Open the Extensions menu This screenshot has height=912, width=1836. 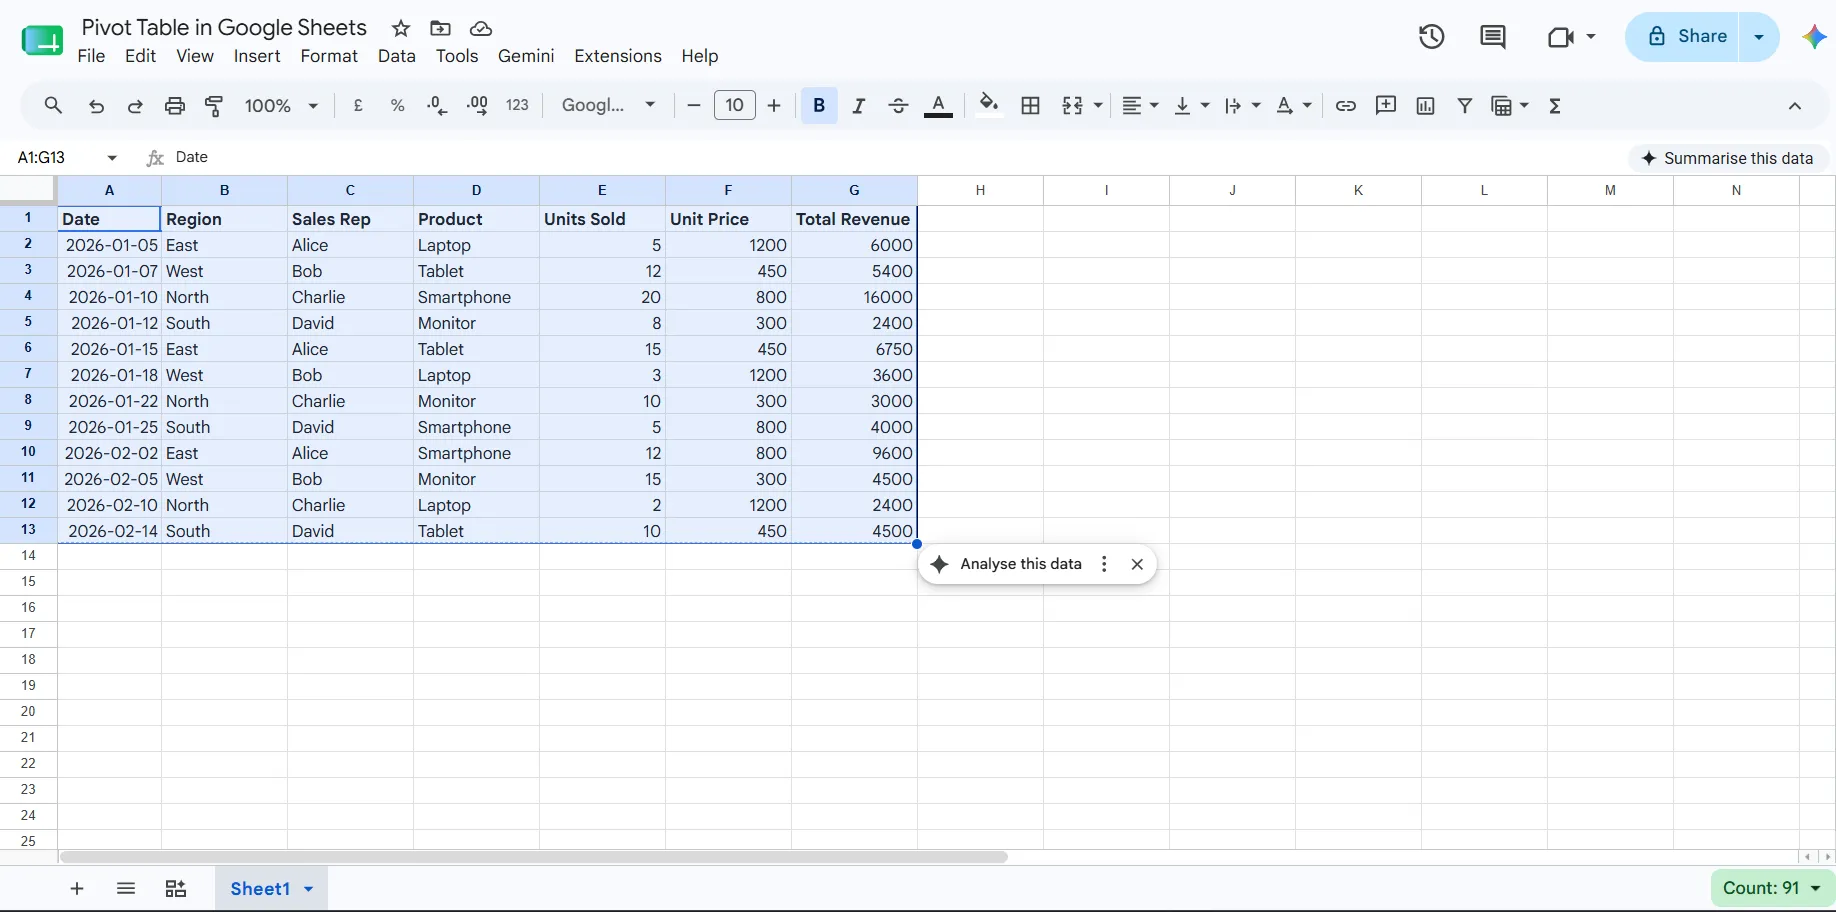coord(618,56)
